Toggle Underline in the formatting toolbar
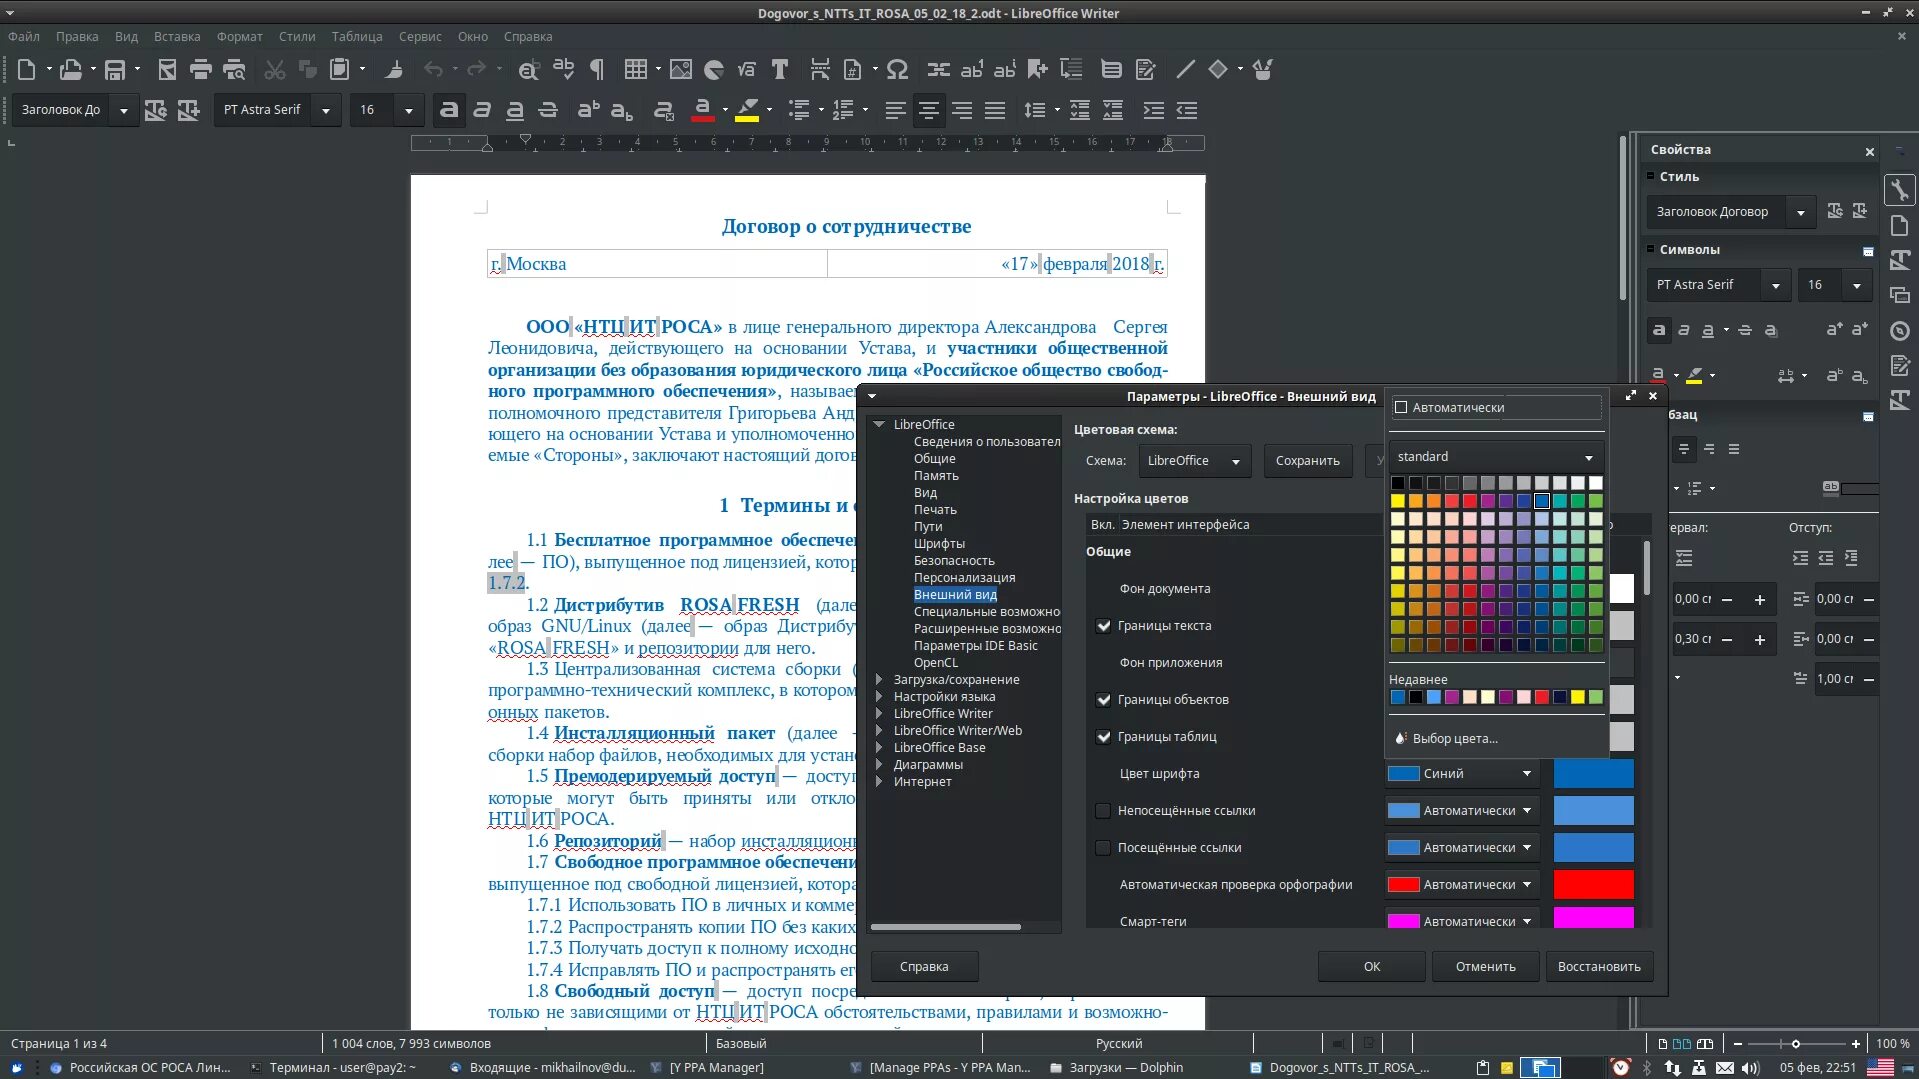The width and height of the screenshot is (1919, 1079). (515, 110)
